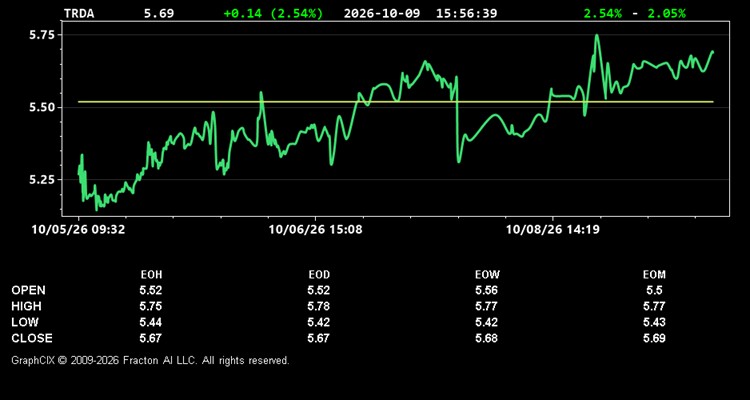Select the EOH low value 5.44
750x400 pixels.
pos(151,322)
